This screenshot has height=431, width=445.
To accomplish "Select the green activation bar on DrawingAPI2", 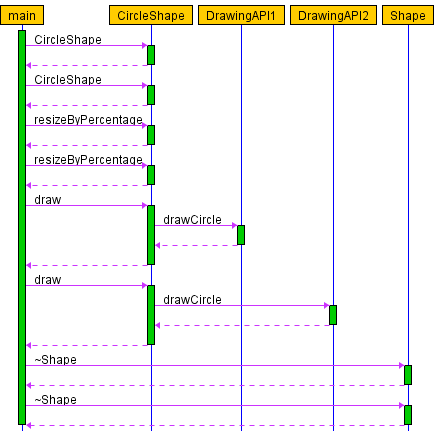I will tap(333, 315).
